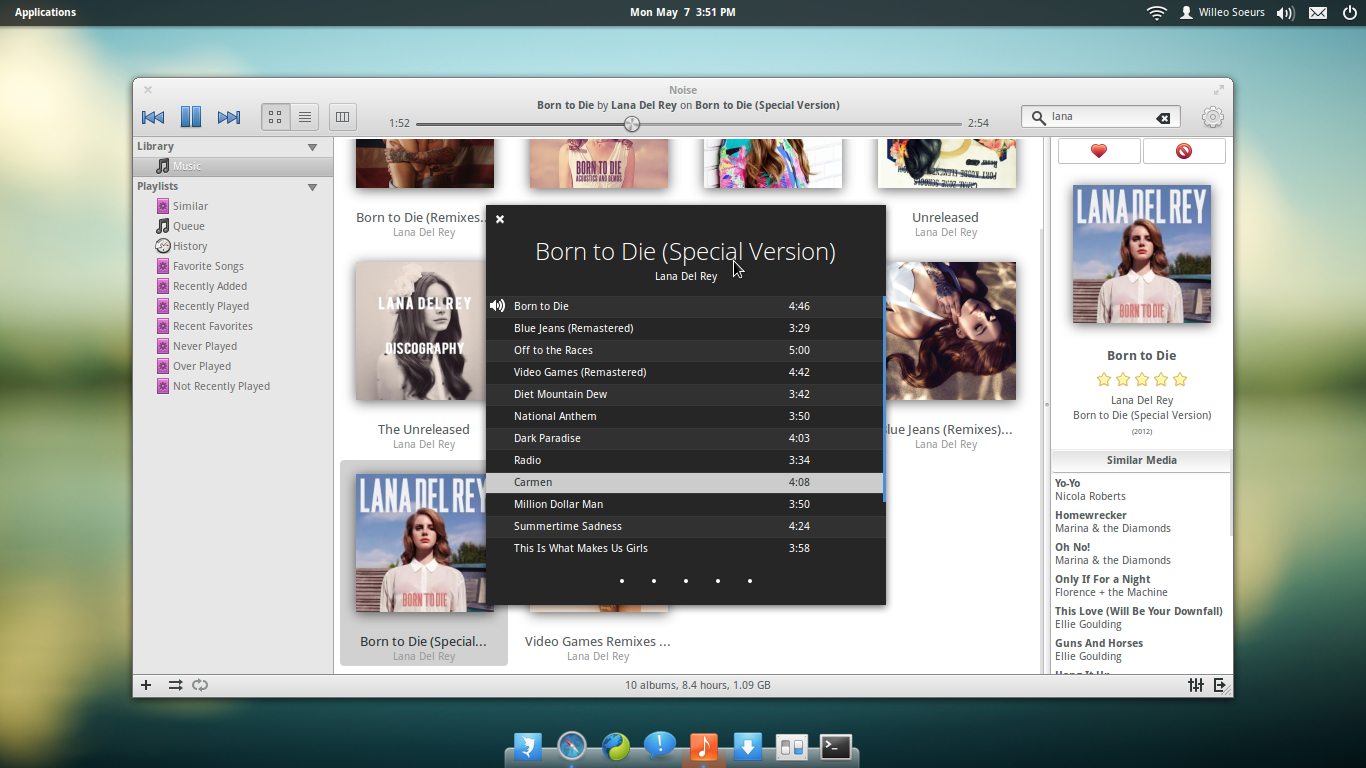The height and width of the screenshot is (768, 1366).
Task: Select Music in the Library
Action: 233,166
